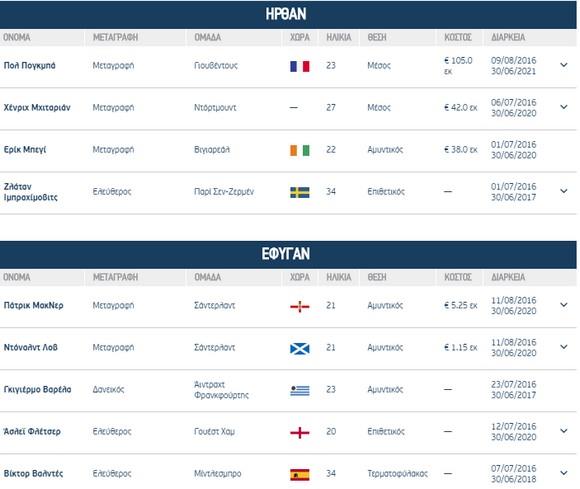Click the Northern Ireland flag for Paddy McNair
The width and height of the screenshot is (580, 489).
pos(300,306)
